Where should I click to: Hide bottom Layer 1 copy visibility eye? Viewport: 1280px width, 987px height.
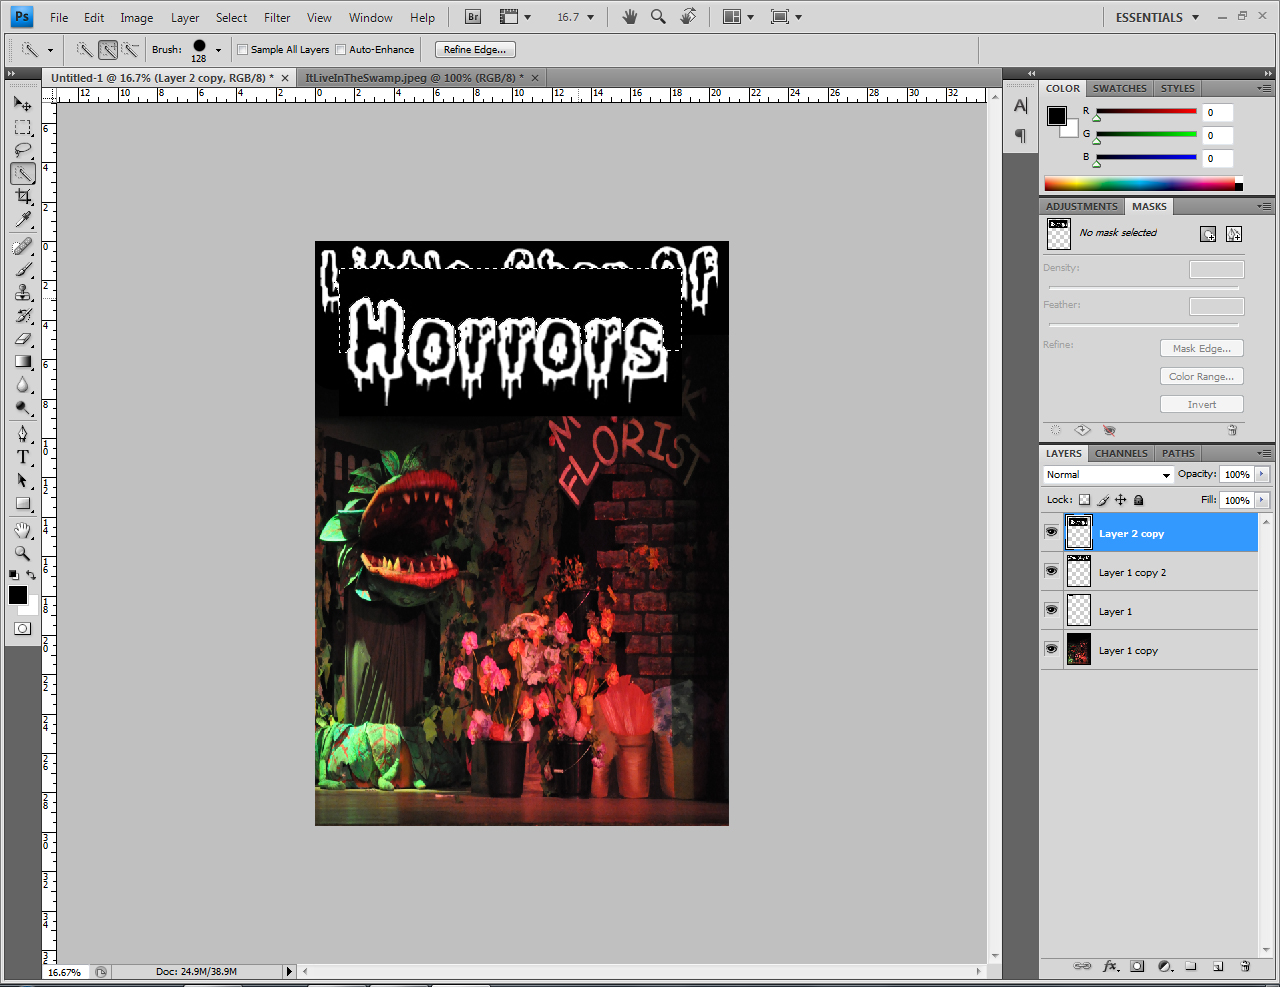pos(1051,649)
